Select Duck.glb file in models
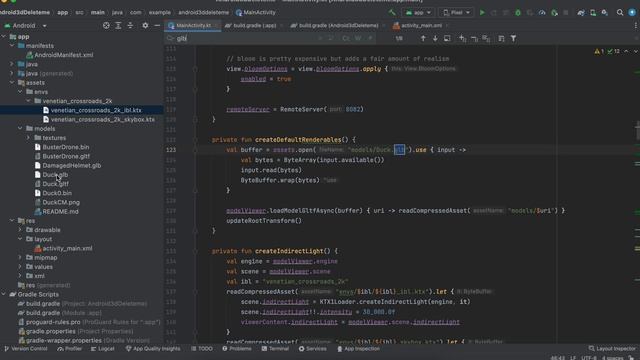Screen dimensions: 640x360 tap(56, 175)
